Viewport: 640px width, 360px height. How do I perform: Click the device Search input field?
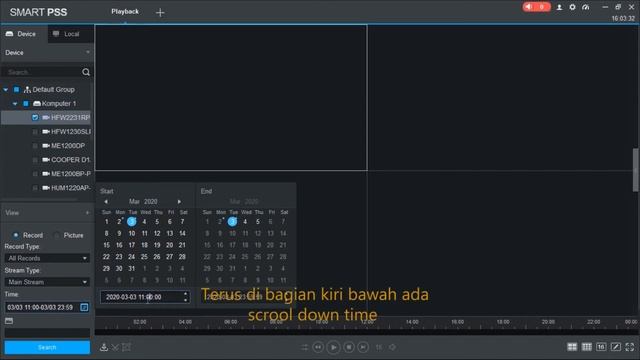coord(42,72)
